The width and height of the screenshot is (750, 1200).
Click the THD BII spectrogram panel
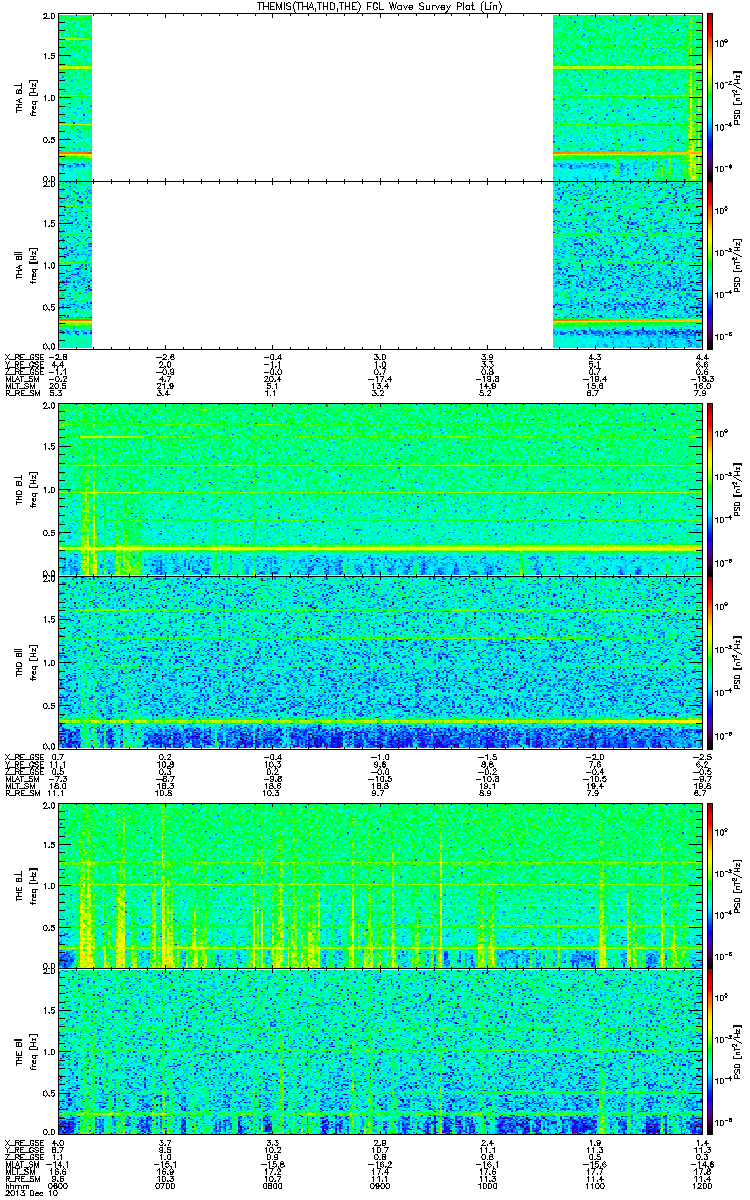(381, 664)
